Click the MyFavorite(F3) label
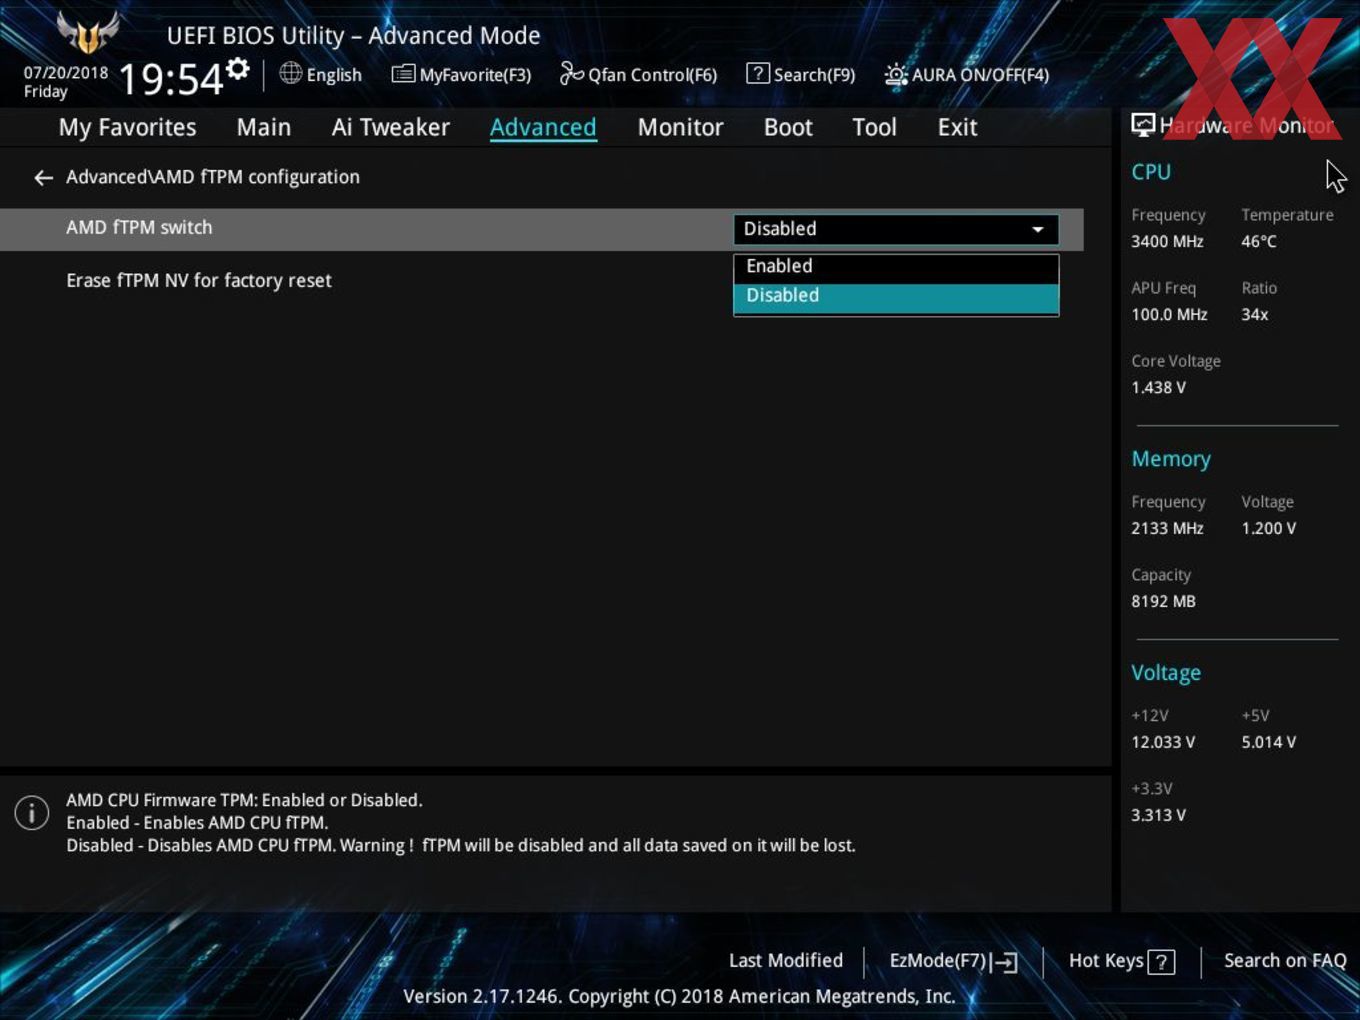 [475, 75]
